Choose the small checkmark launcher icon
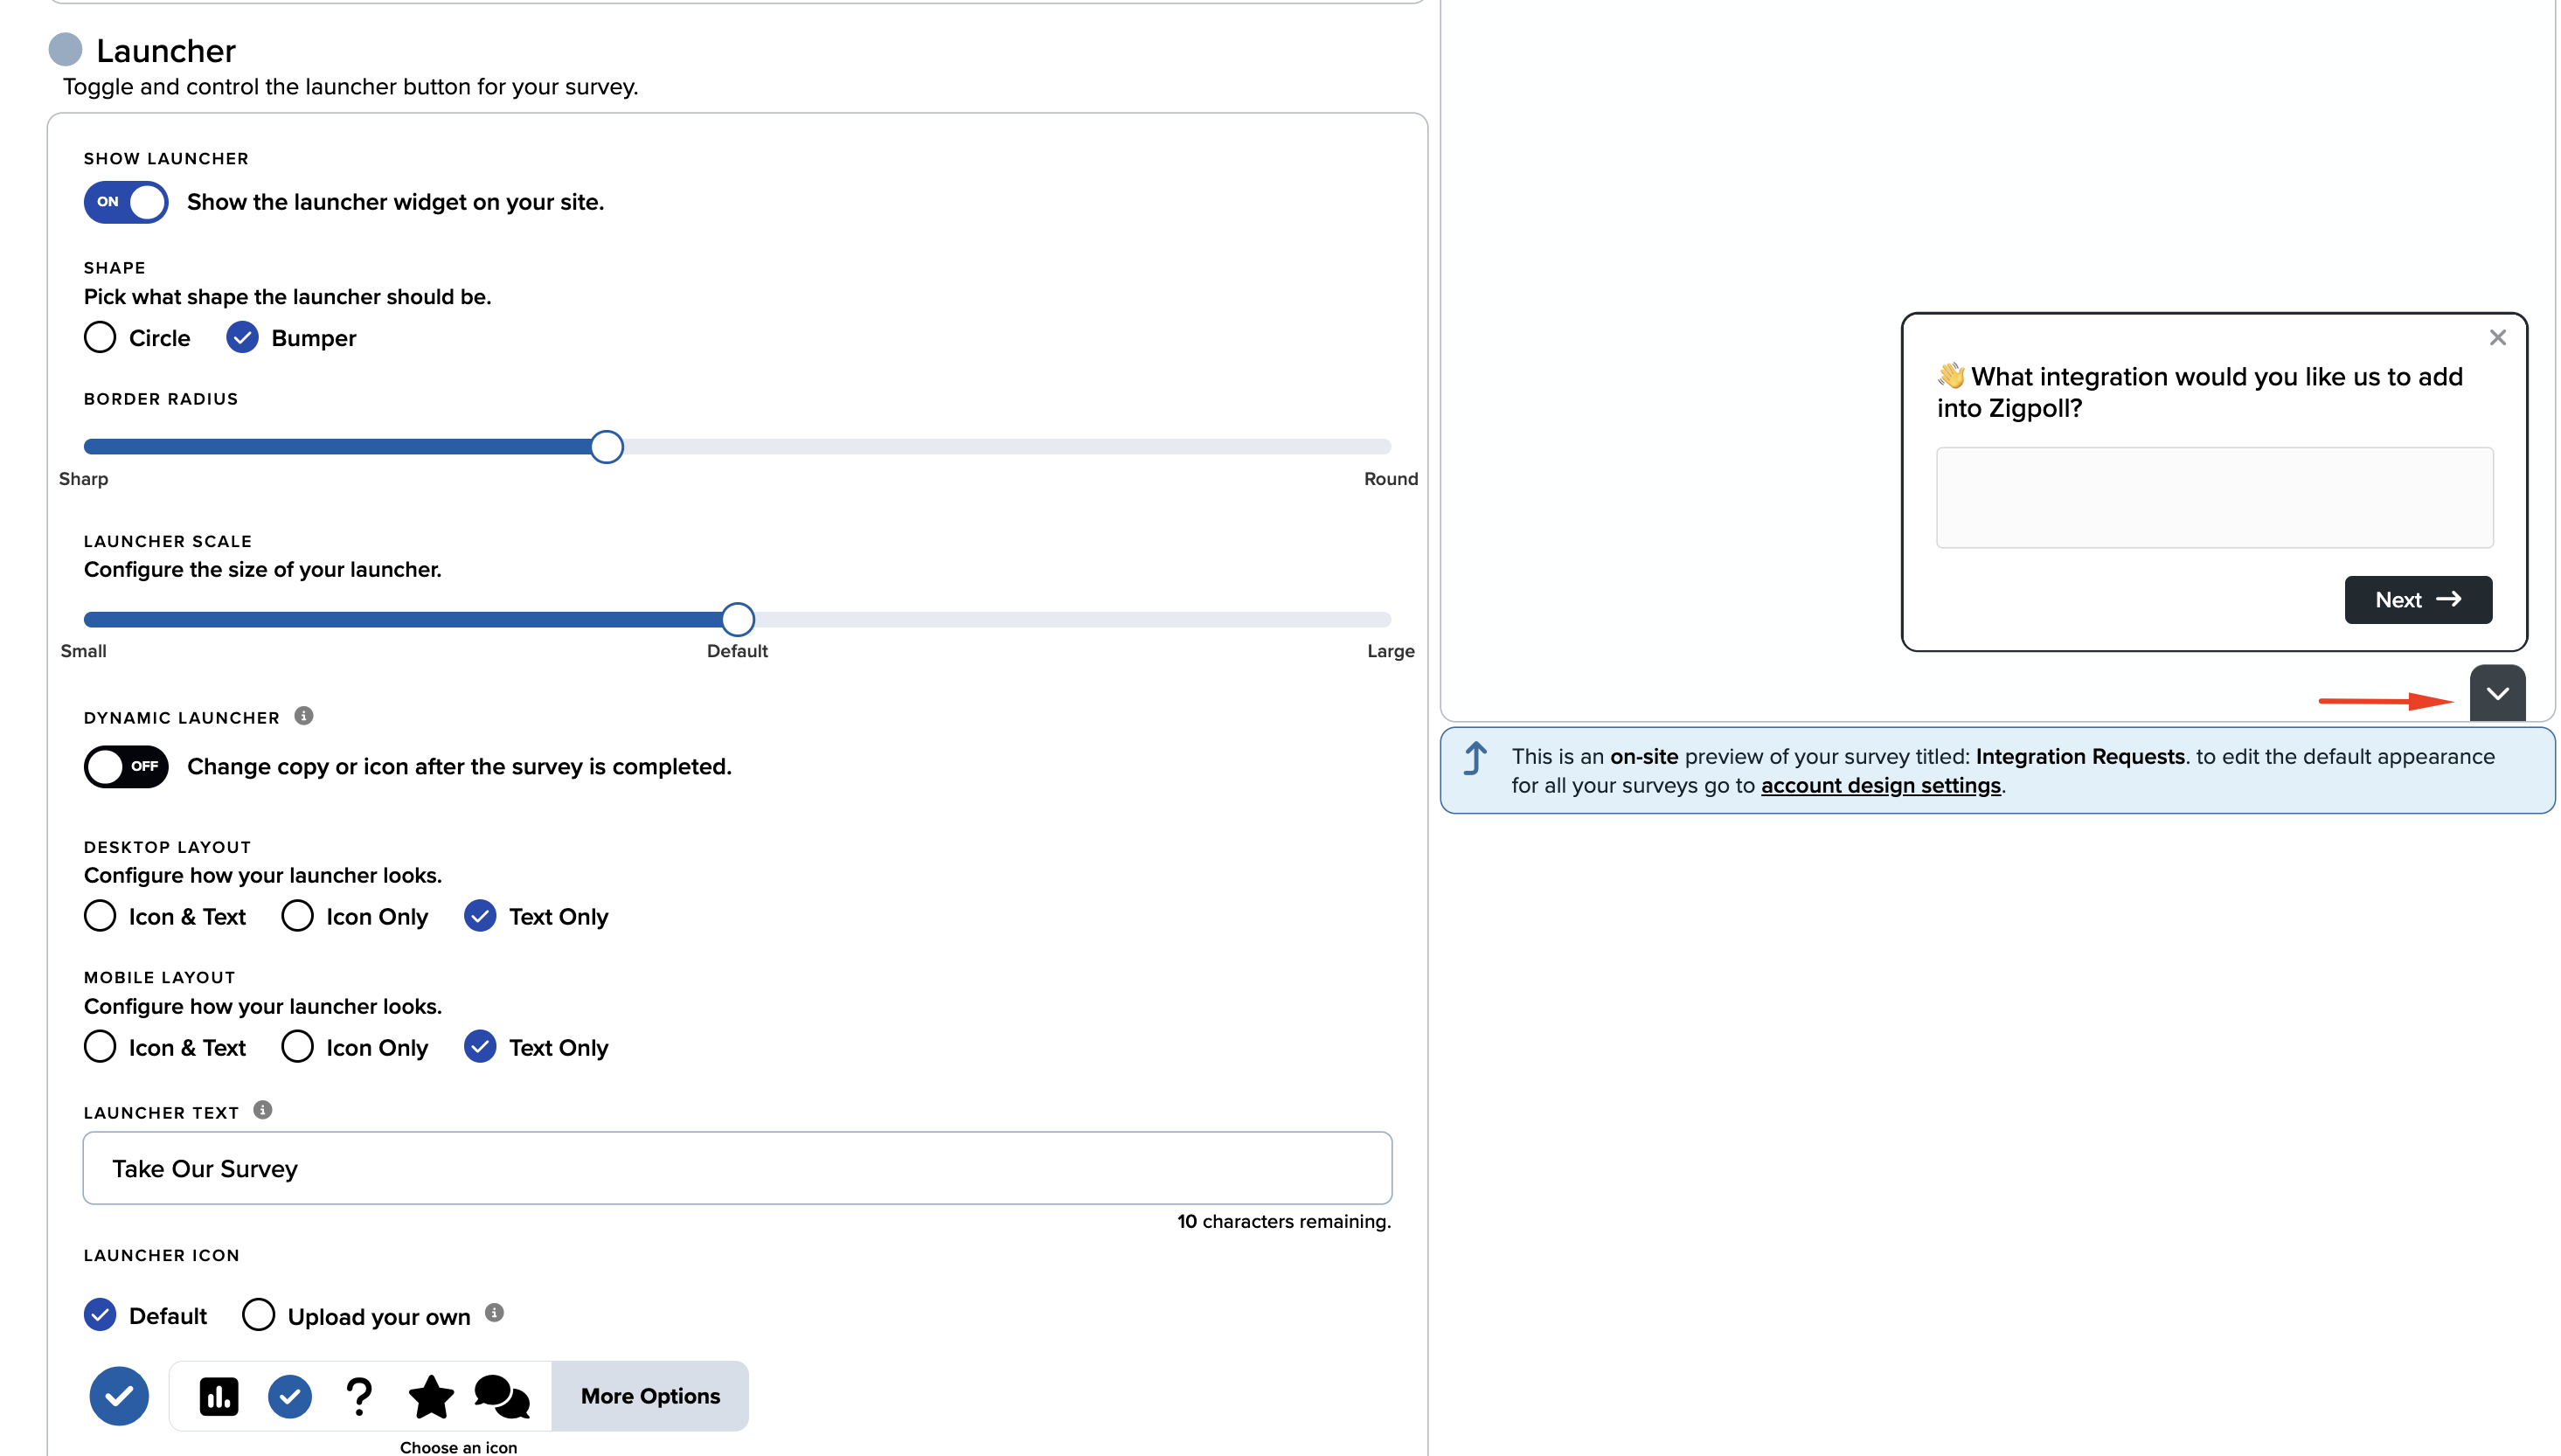The image size is (2561, 1456). pos(290,1396)
